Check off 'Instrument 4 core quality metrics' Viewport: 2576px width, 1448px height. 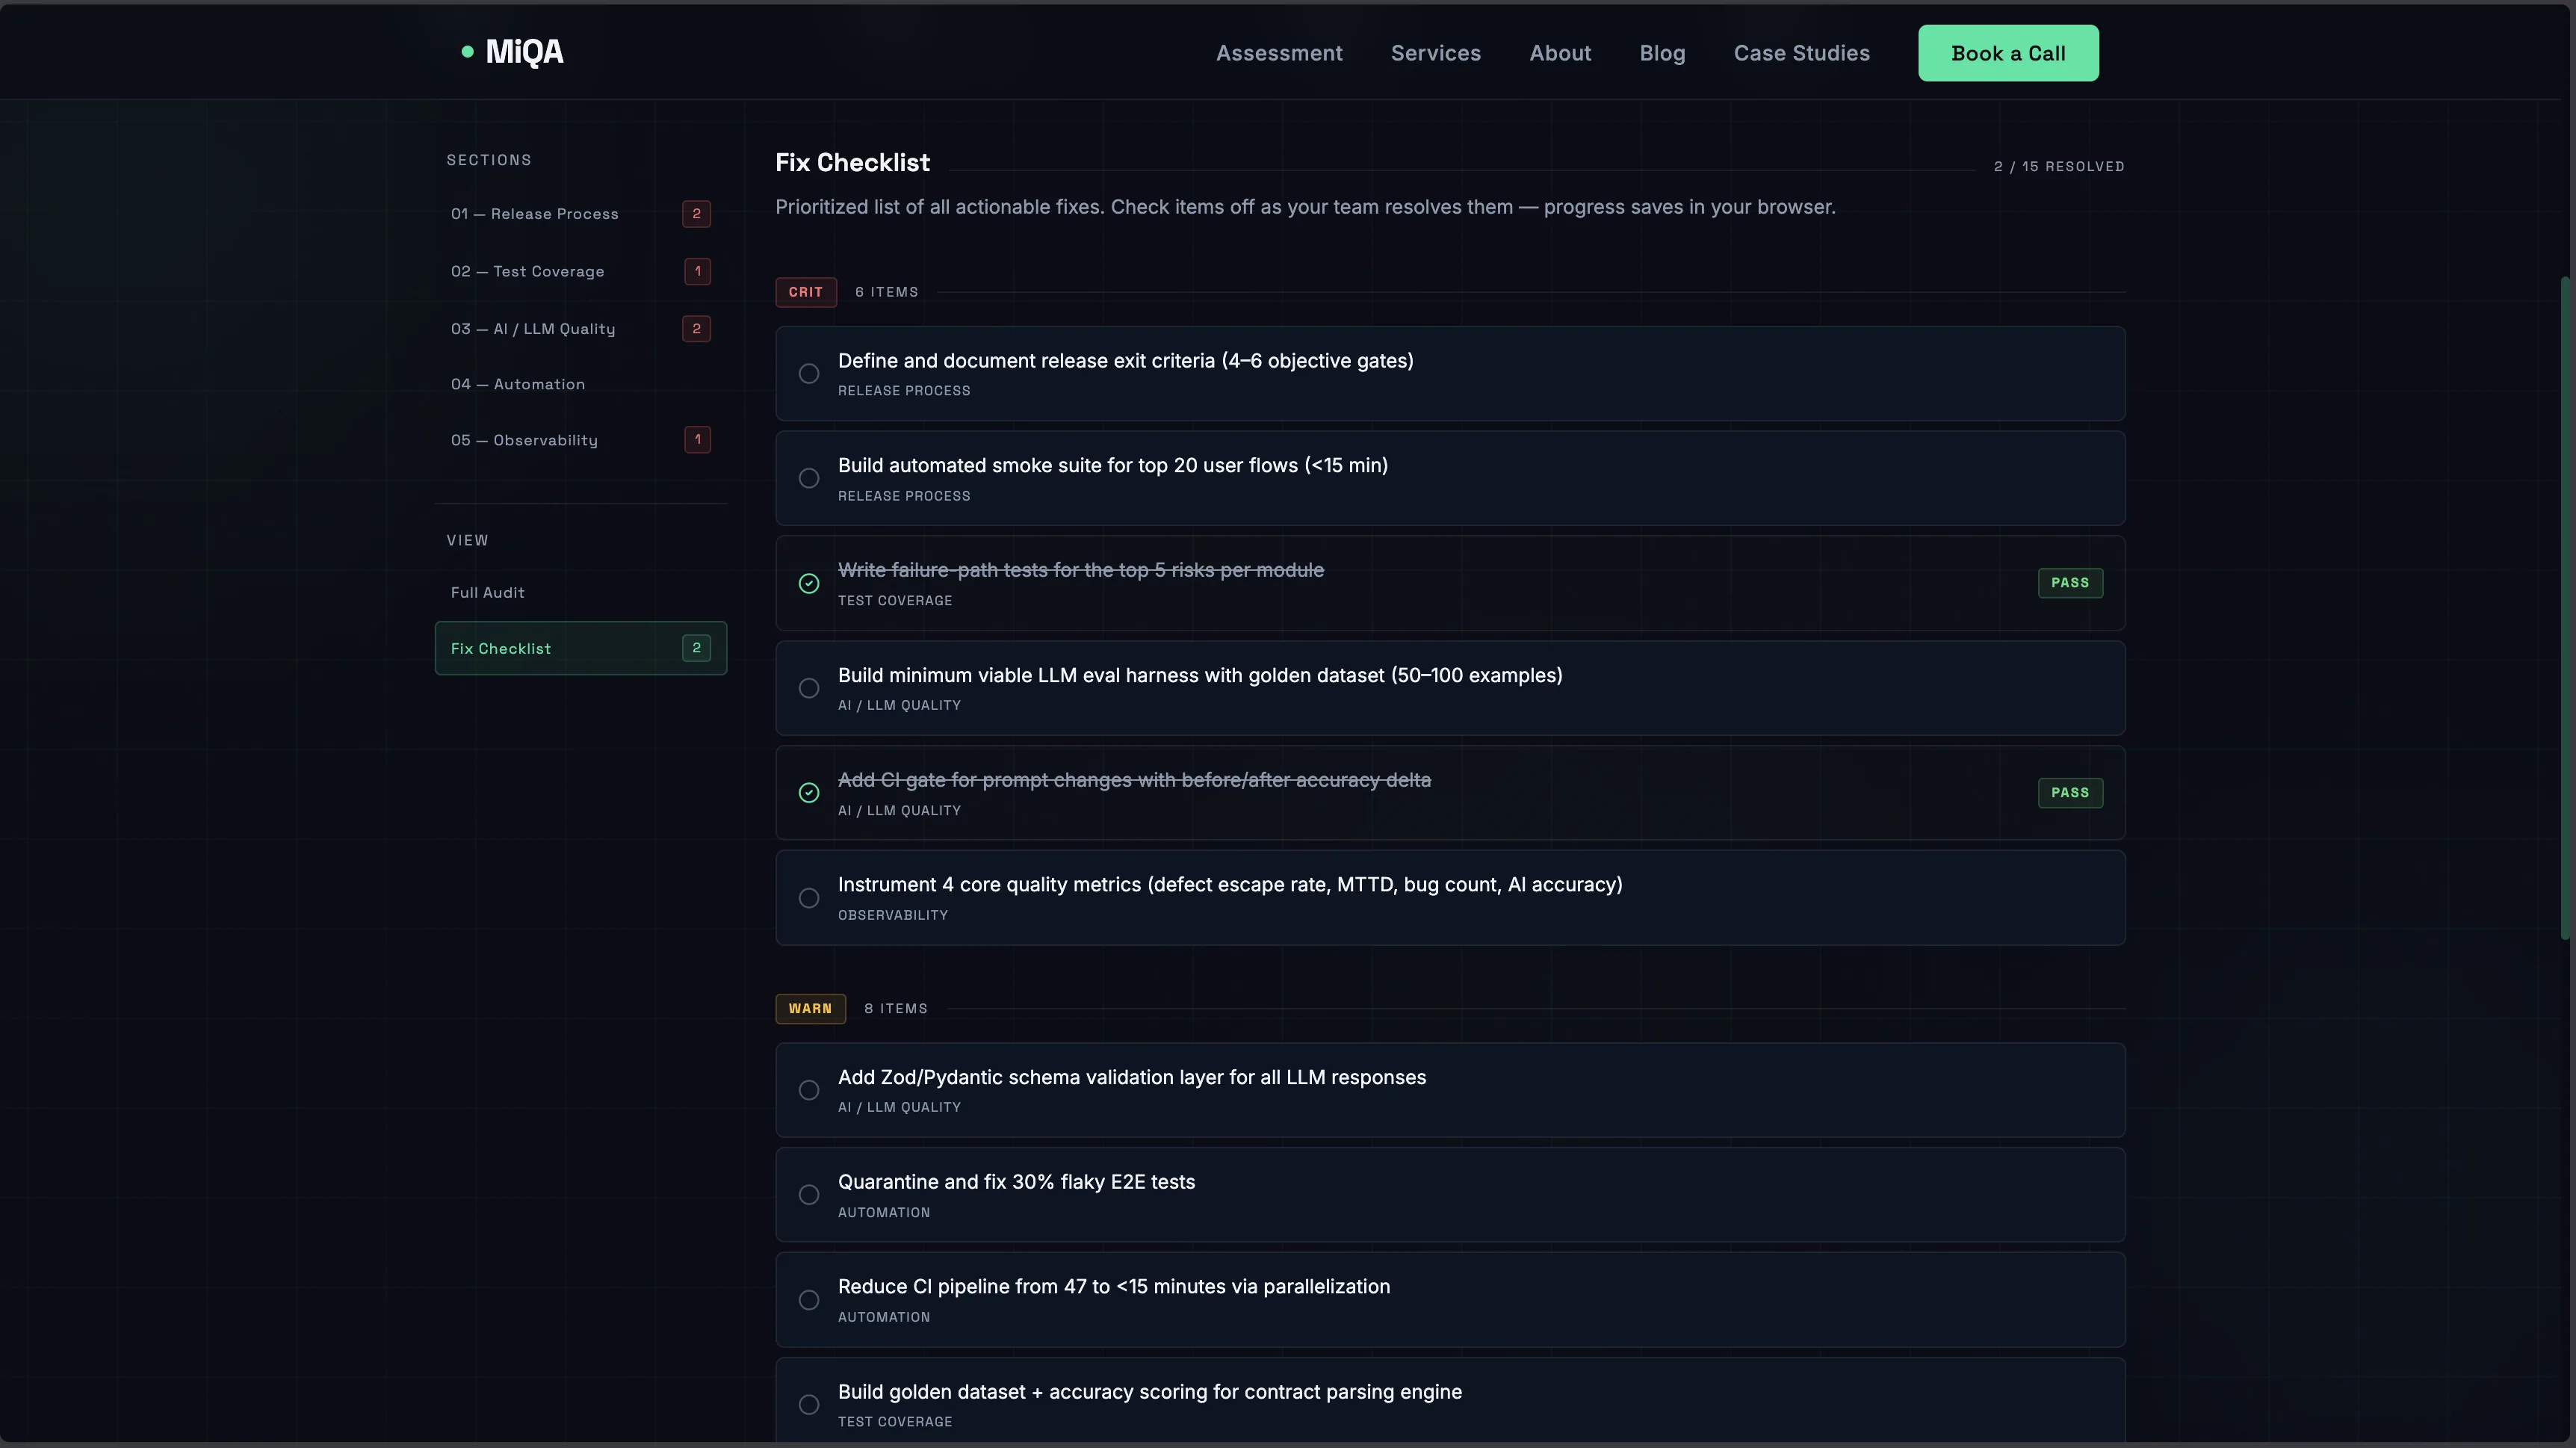809,898
